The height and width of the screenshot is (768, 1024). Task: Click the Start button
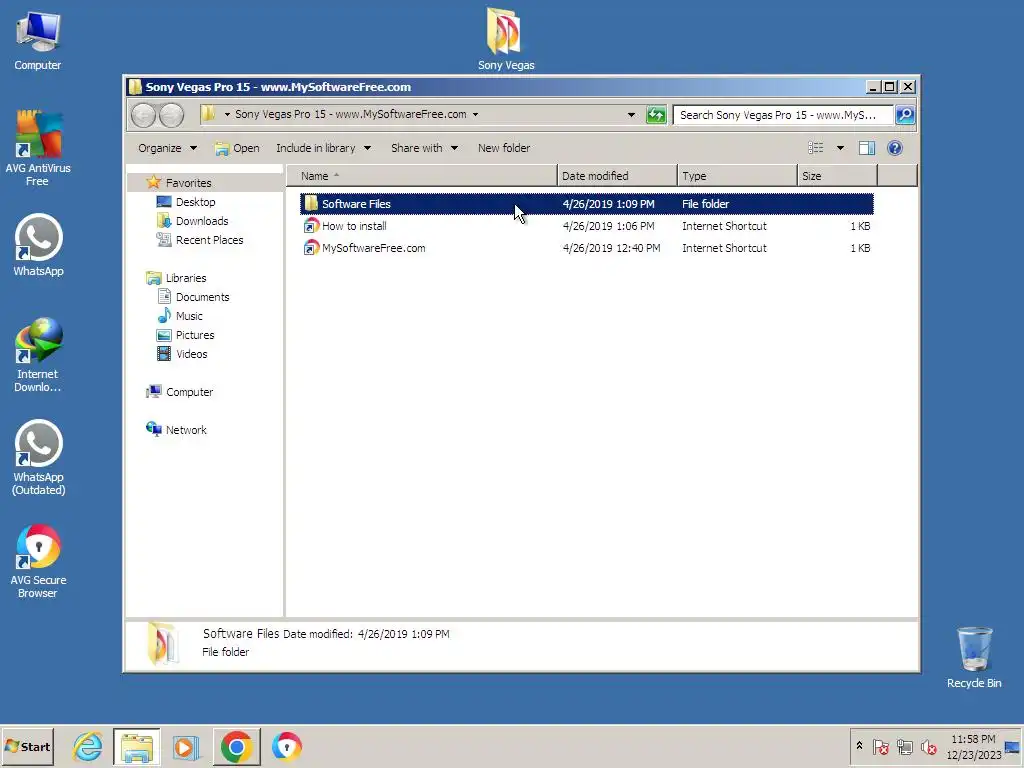click(x=27, y=746)
